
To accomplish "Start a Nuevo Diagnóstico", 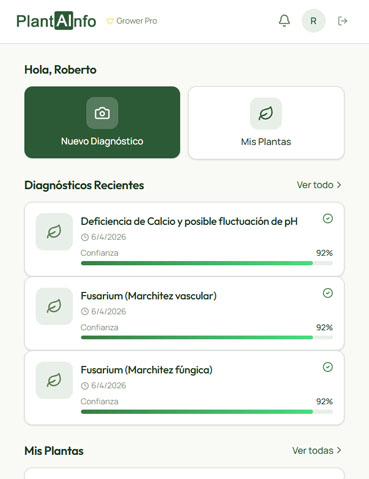I will [x=102, y=122].
